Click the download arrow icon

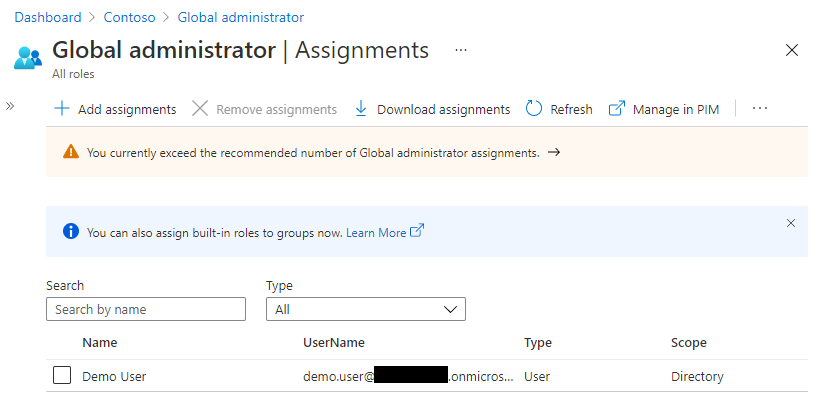coord(360,109)
